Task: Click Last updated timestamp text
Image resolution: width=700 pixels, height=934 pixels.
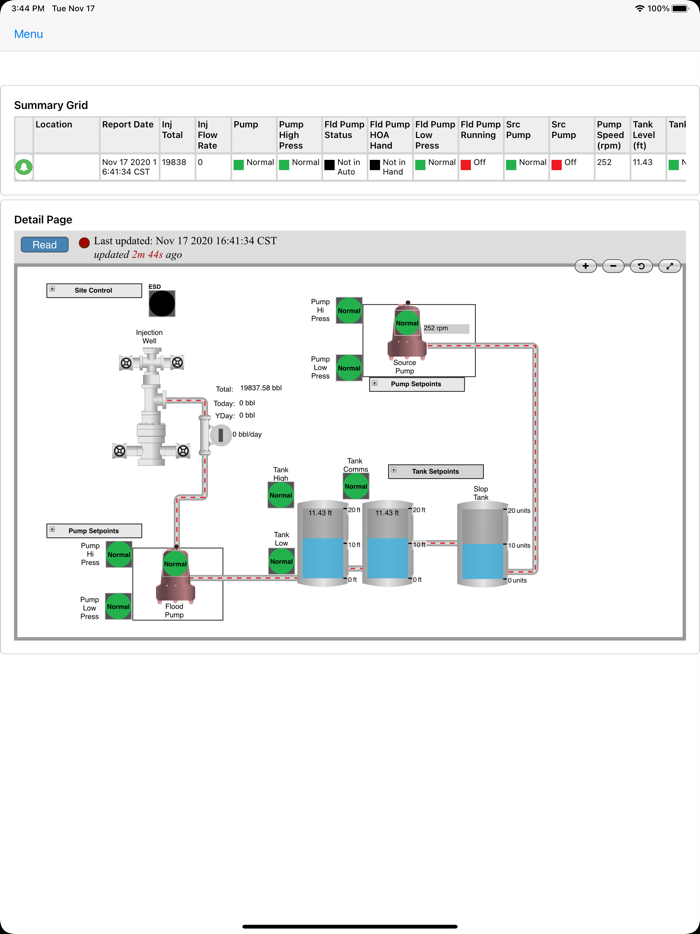Action: click(x=185, y=241)
